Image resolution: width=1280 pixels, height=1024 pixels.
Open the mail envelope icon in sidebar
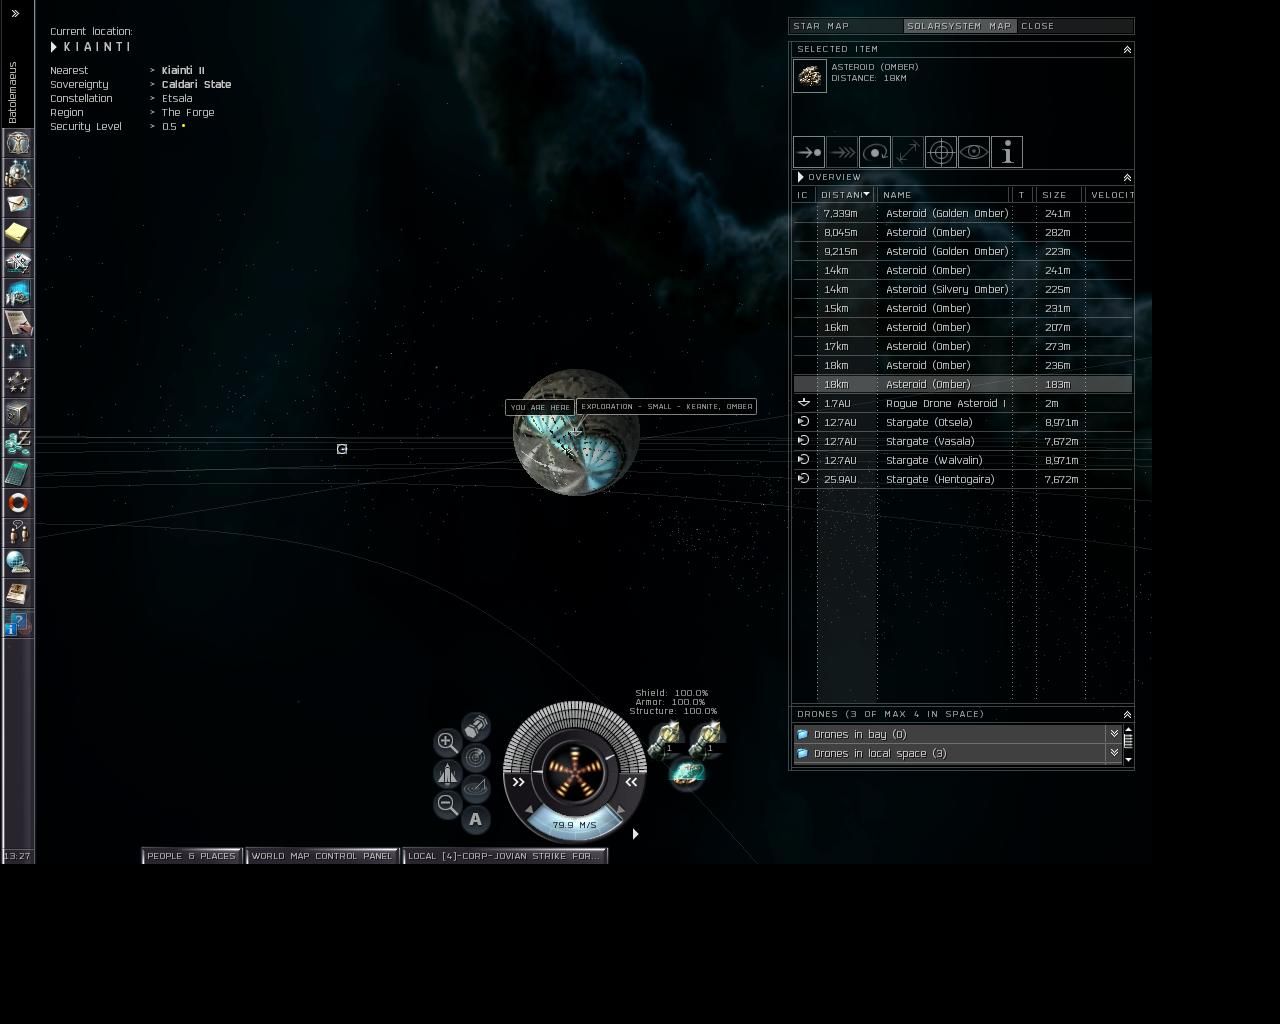18,203
